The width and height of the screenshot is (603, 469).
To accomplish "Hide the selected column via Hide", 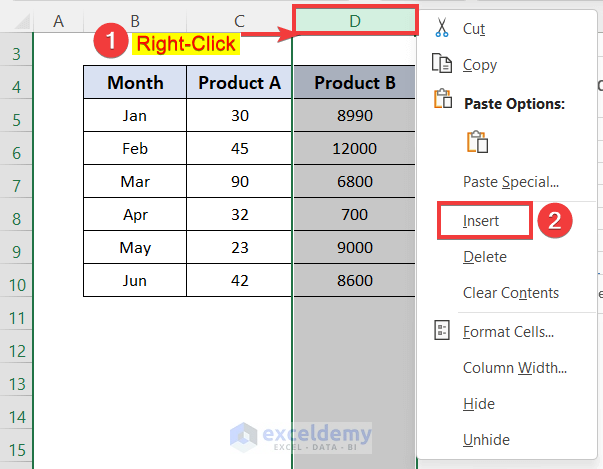I will (x=479, y=404).
